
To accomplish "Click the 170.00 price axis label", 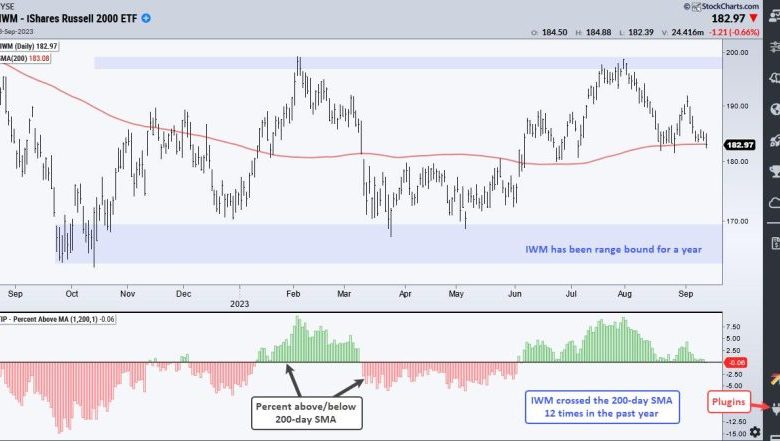I will (737, 221).
